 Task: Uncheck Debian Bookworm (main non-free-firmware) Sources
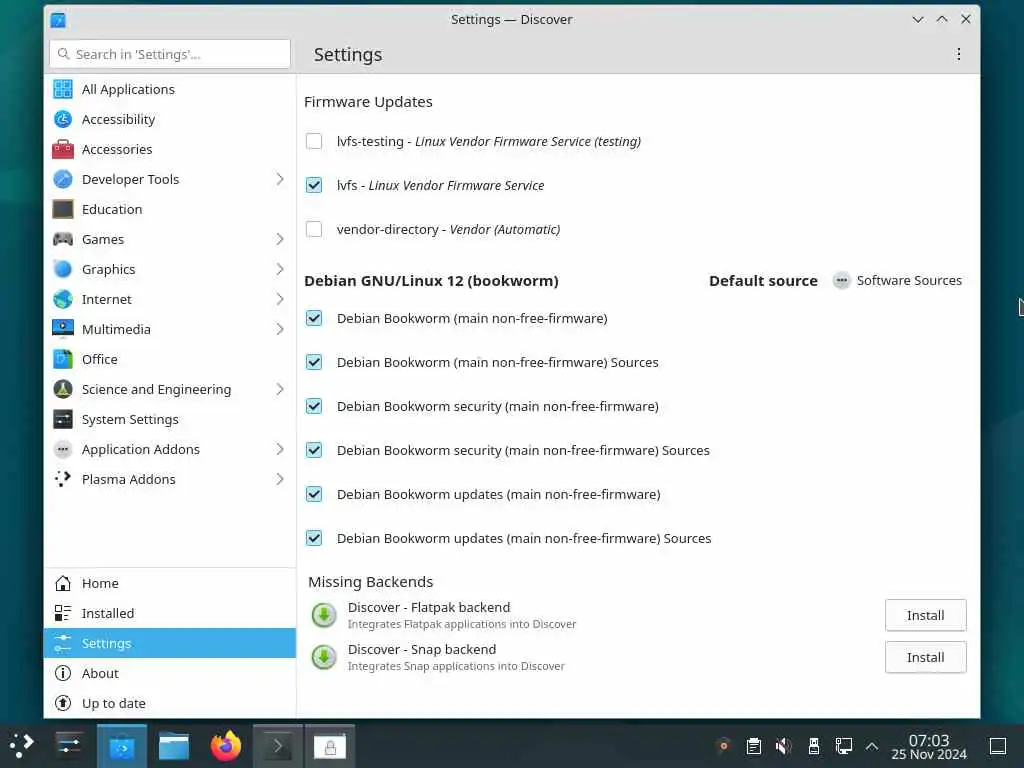pos(314,362)
